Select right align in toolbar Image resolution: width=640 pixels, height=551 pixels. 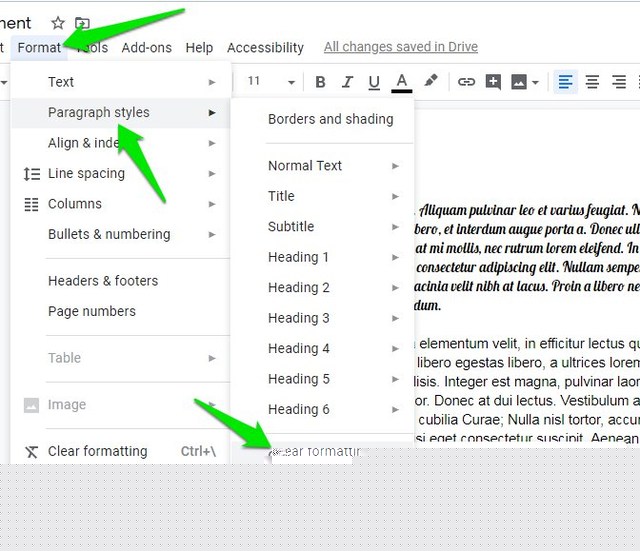tap(619, 82)
